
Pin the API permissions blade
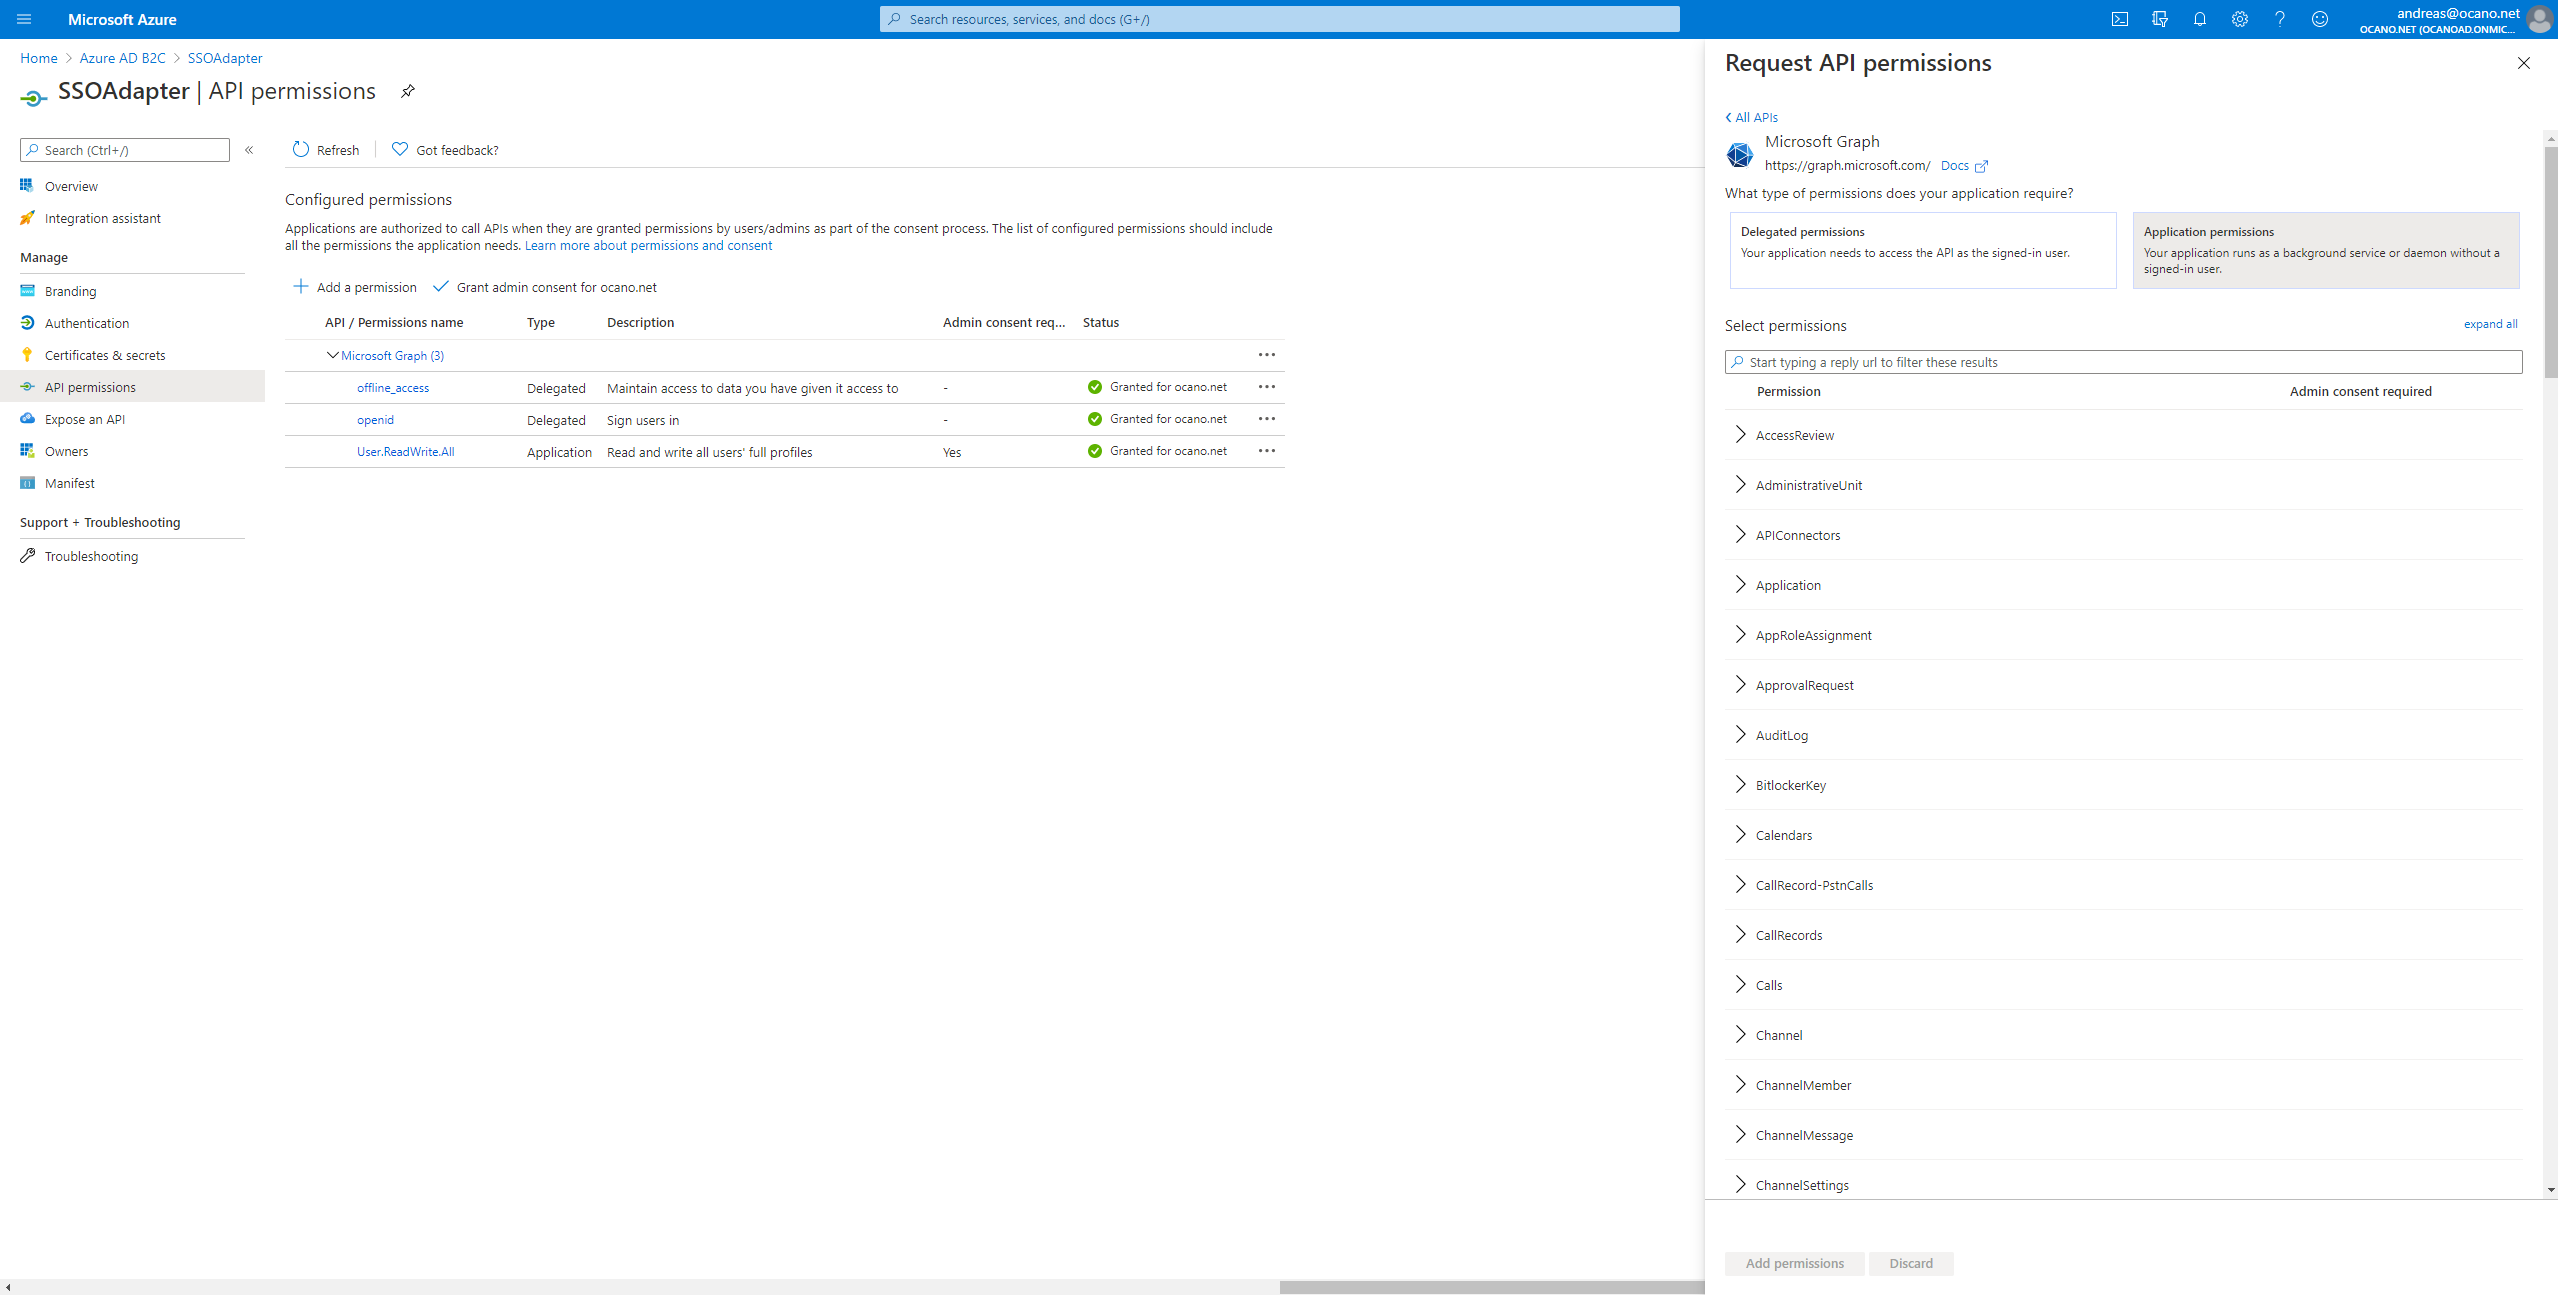pos(407,91)
